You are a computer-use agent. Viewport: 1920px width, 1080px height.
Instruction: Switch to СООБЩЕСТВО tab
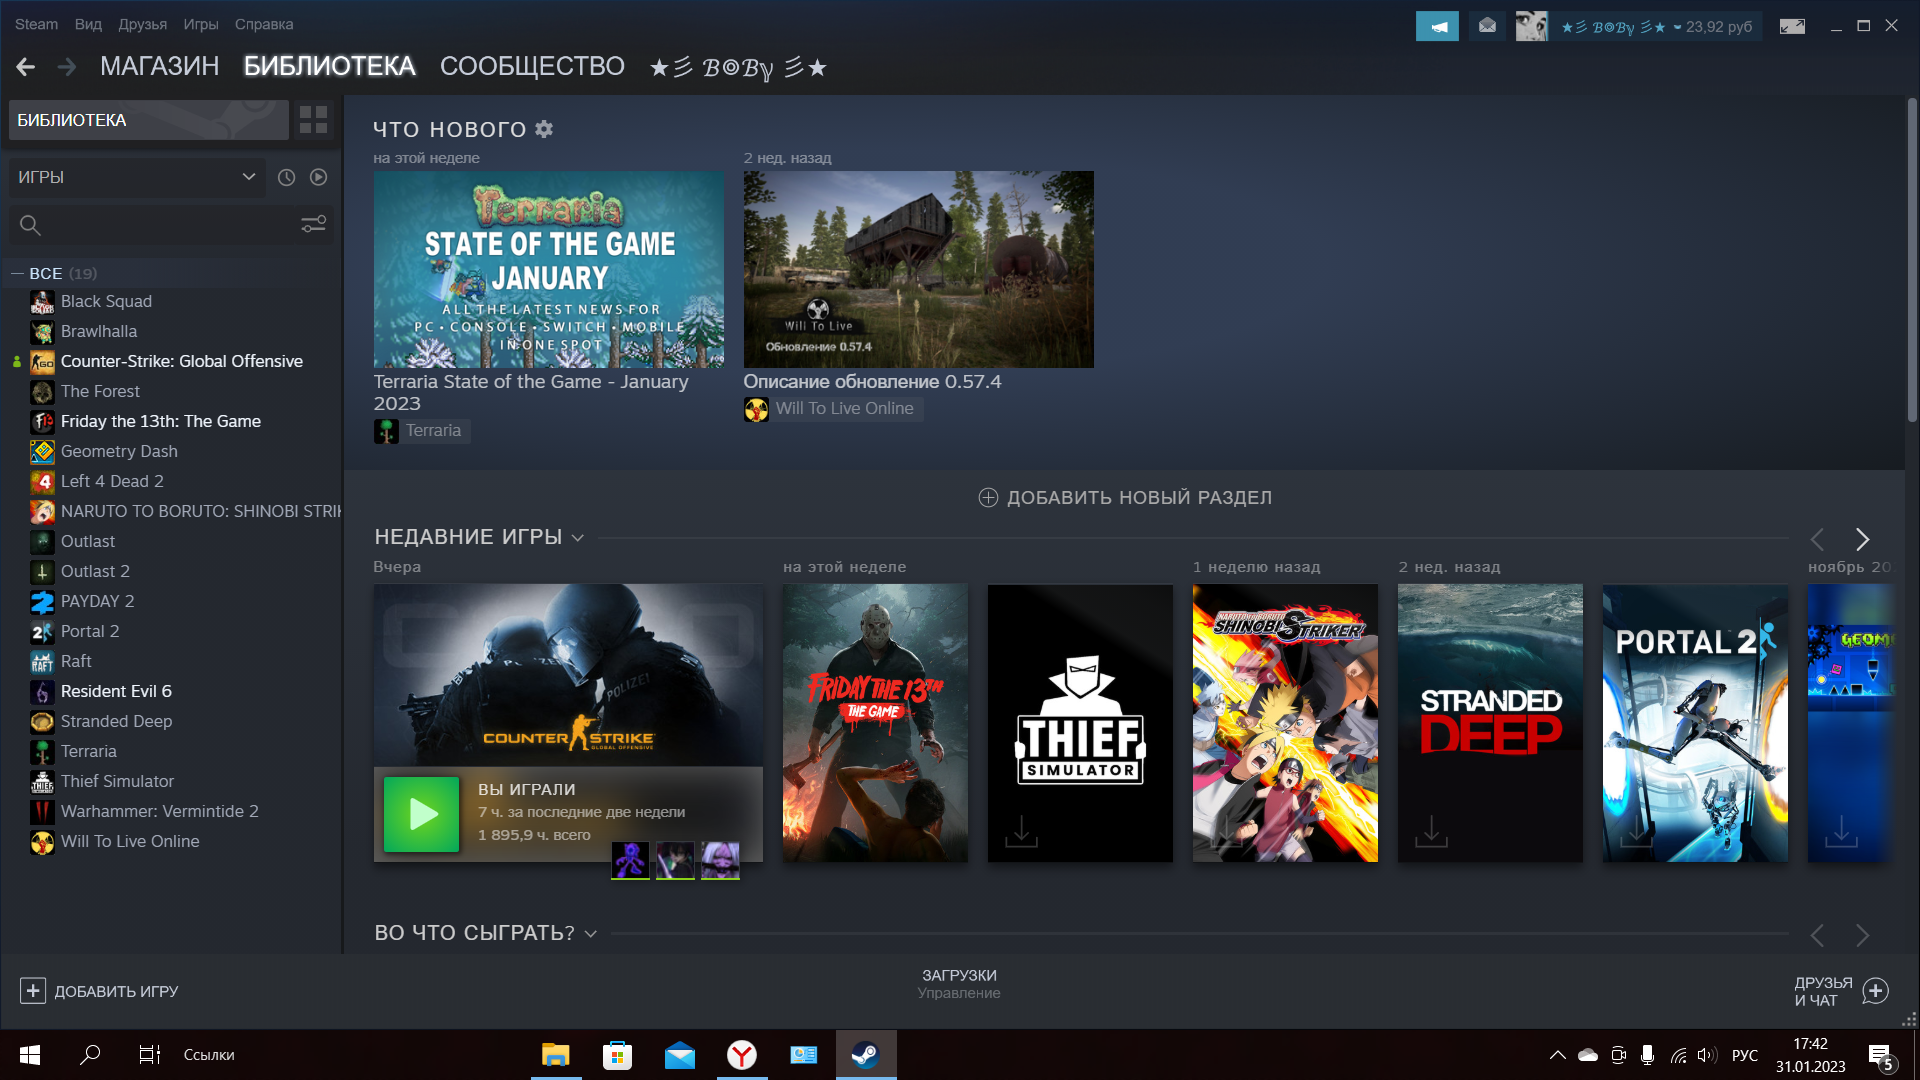click(532, 66)
